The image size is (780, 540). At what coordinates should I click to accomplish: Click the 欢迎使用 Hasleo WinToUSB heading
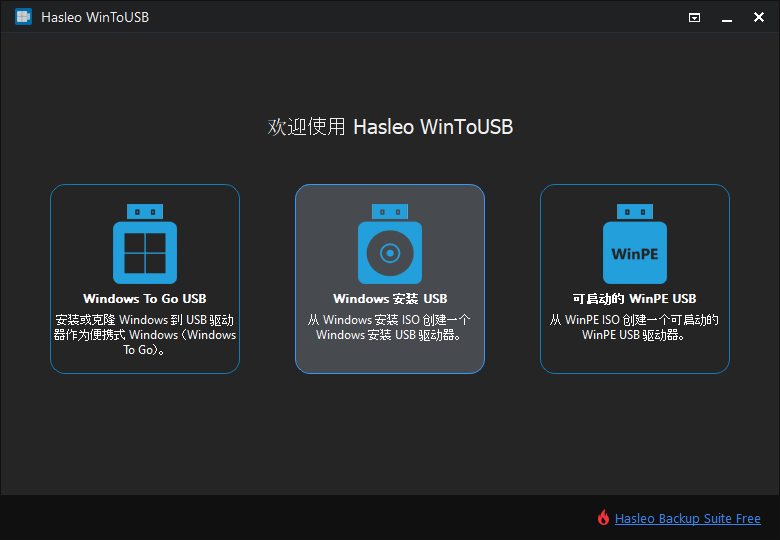click(390, 127)
